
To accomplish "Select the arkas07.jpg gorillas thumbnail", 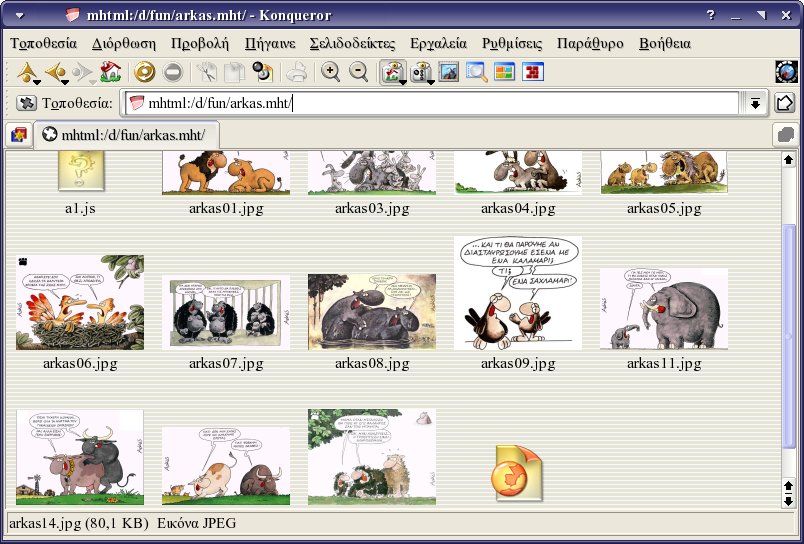I will (226, 312).
